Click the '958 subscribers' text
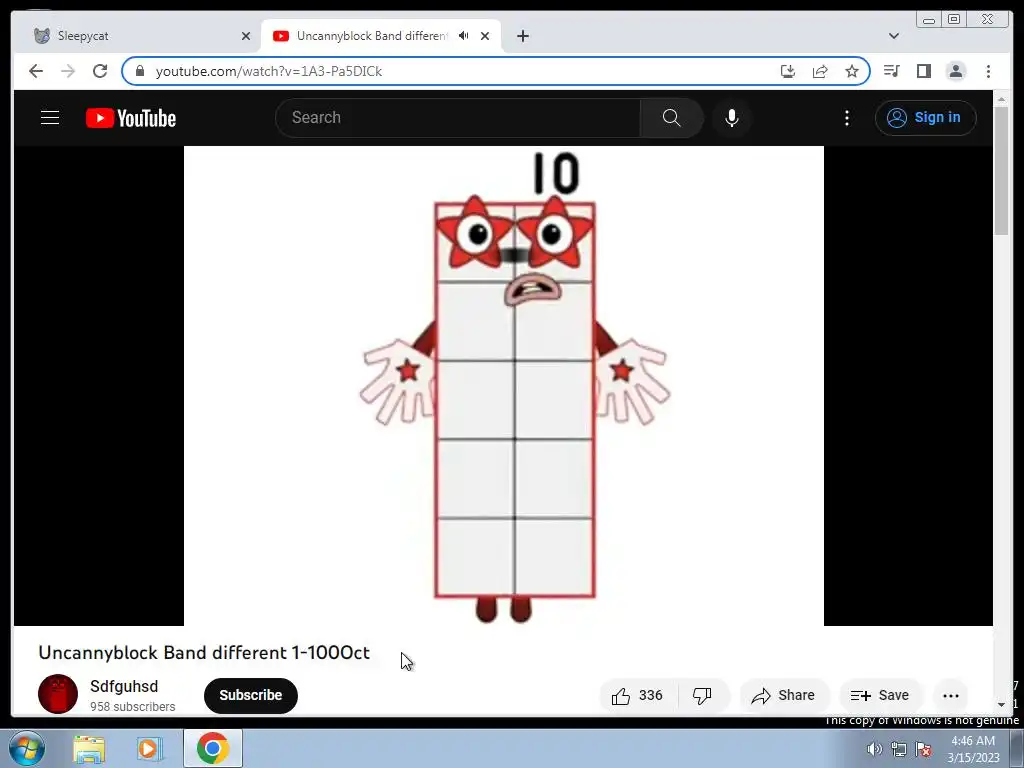The image size is (1024, 768). click(x=133, y=707)
